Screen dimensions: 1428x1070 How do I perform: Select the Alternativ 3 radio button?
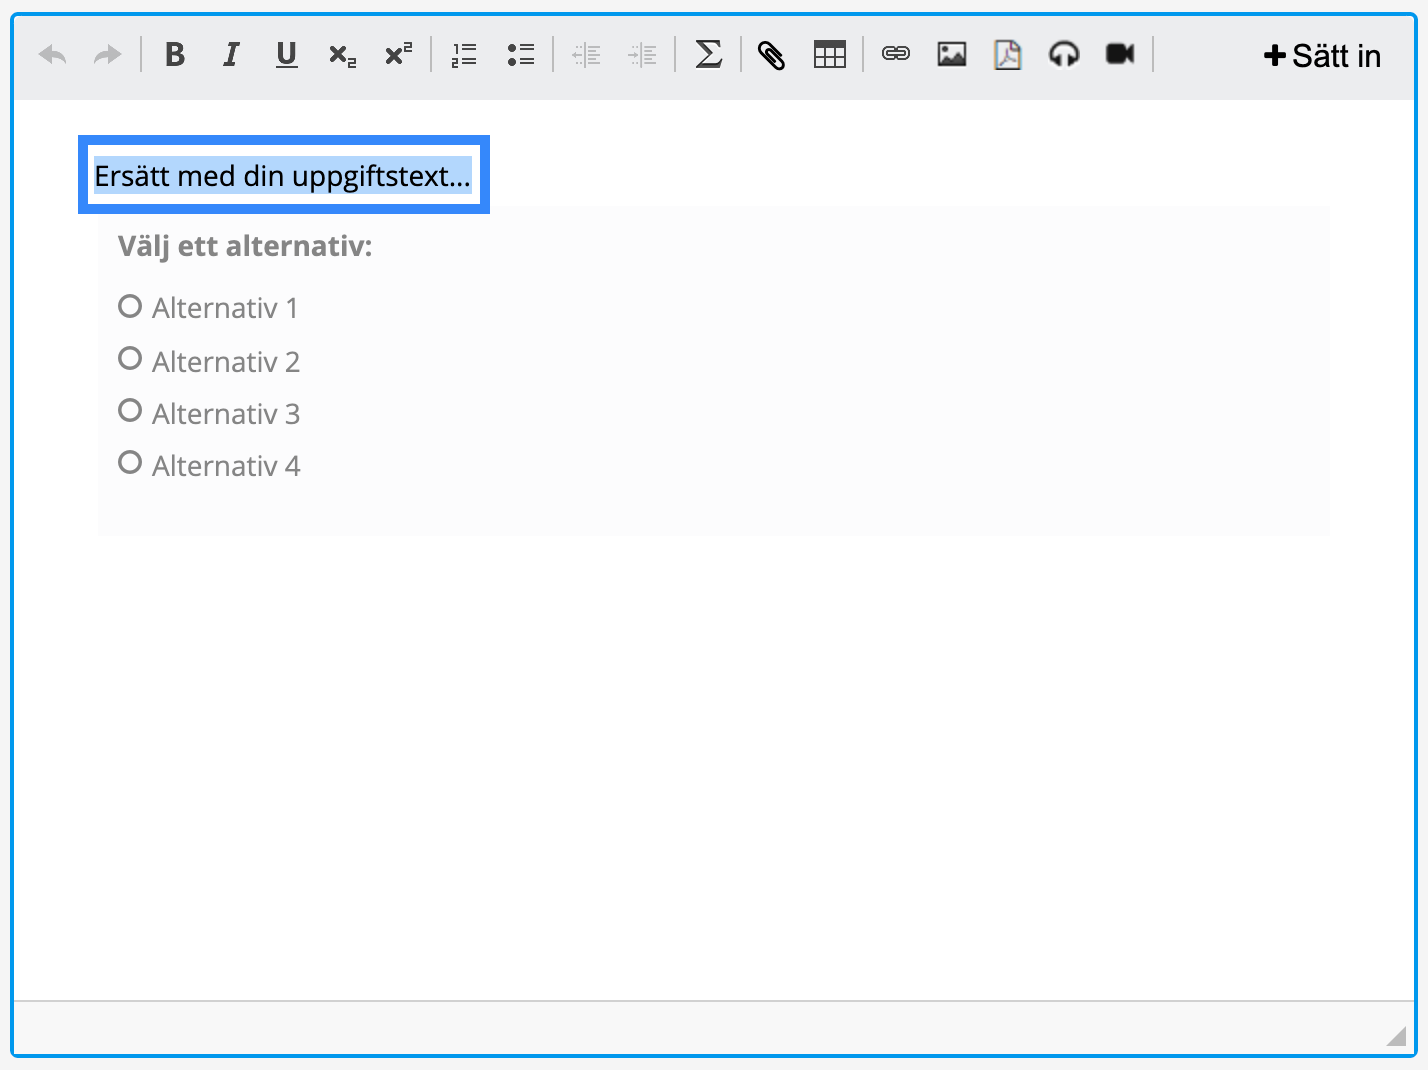pyautogui.click(x=130, y=410)
